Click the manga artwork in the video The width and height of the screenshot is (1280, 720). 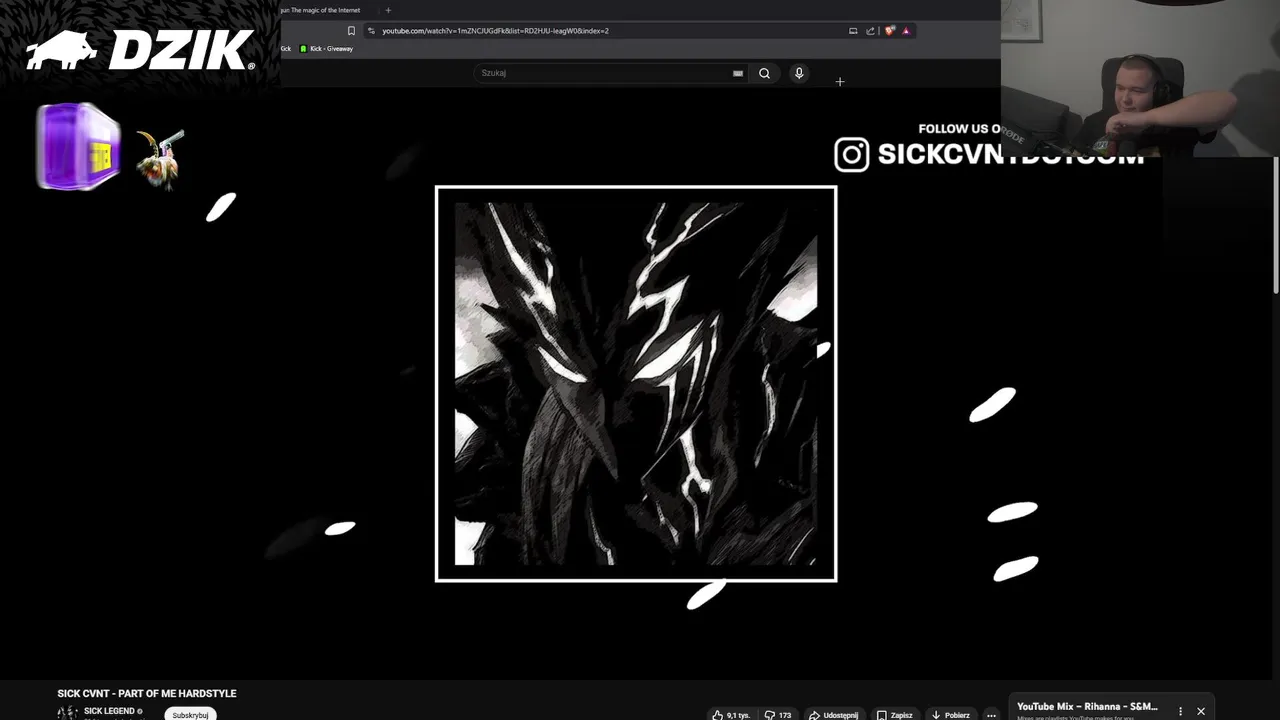pyautogui.click(x=636, y=383)
